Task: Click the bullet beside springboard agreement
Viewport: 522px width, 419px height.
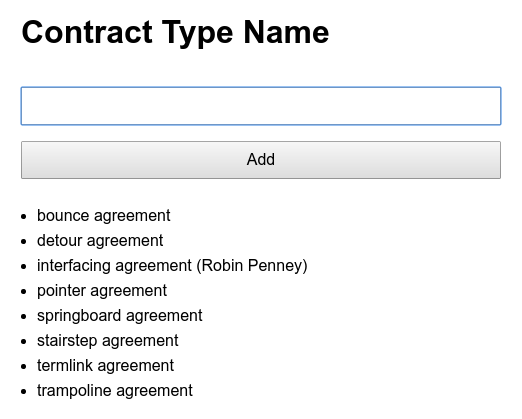Action: [x=23, y=317]
